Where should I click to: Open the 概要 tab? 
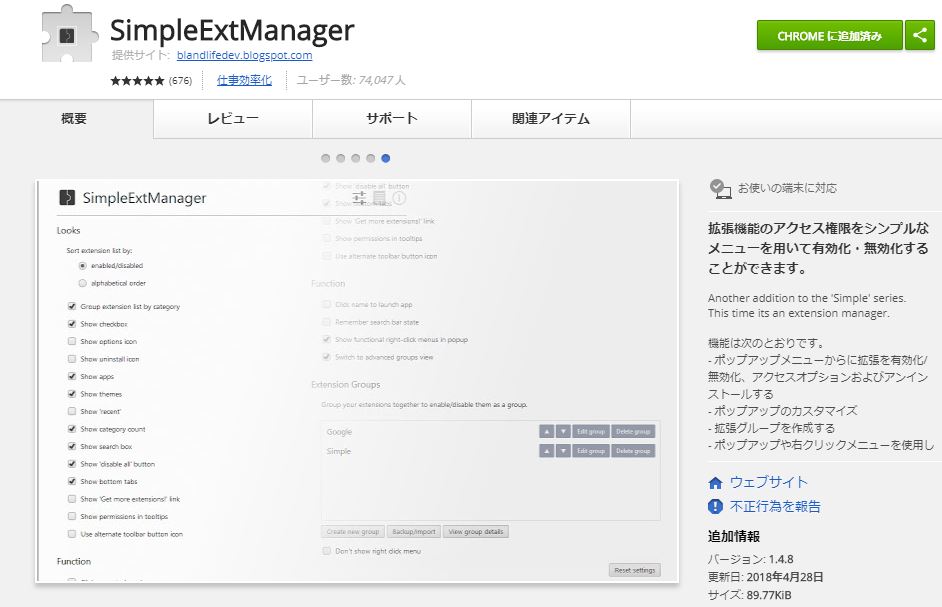coord(76,119)
